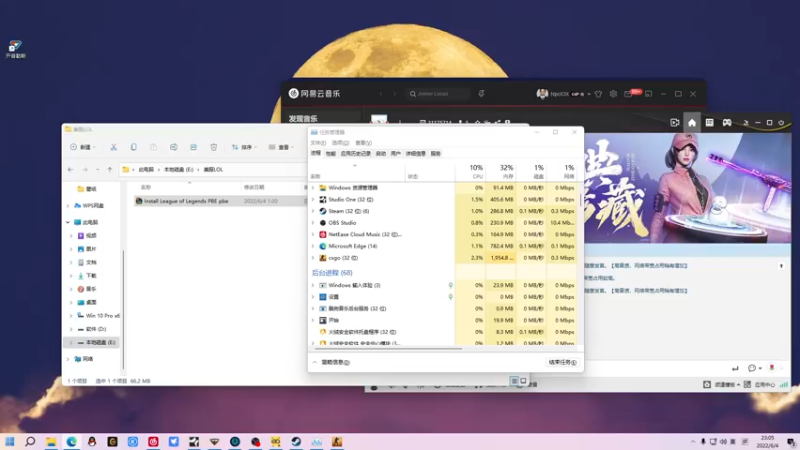Open the 排序 sort dropdown in Explorer
Viewport: 800px width, 450px height.
coord(243,147)
